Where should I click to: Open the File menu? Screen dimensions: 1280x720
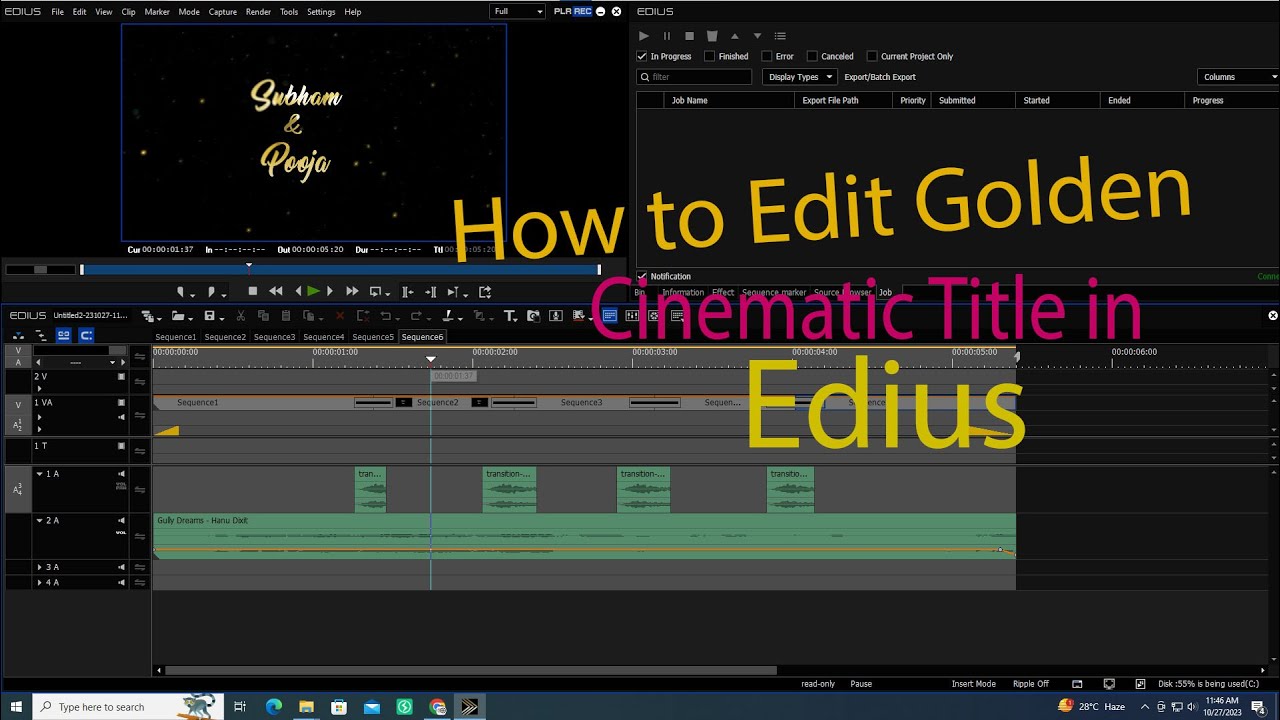coord(58,12)
